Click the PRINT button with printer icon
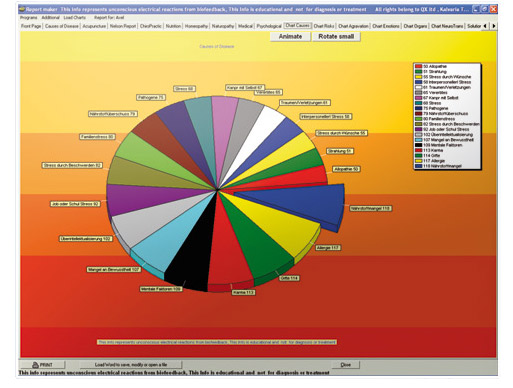This screenshot has width=513, height=388. [x=42, y=365]
